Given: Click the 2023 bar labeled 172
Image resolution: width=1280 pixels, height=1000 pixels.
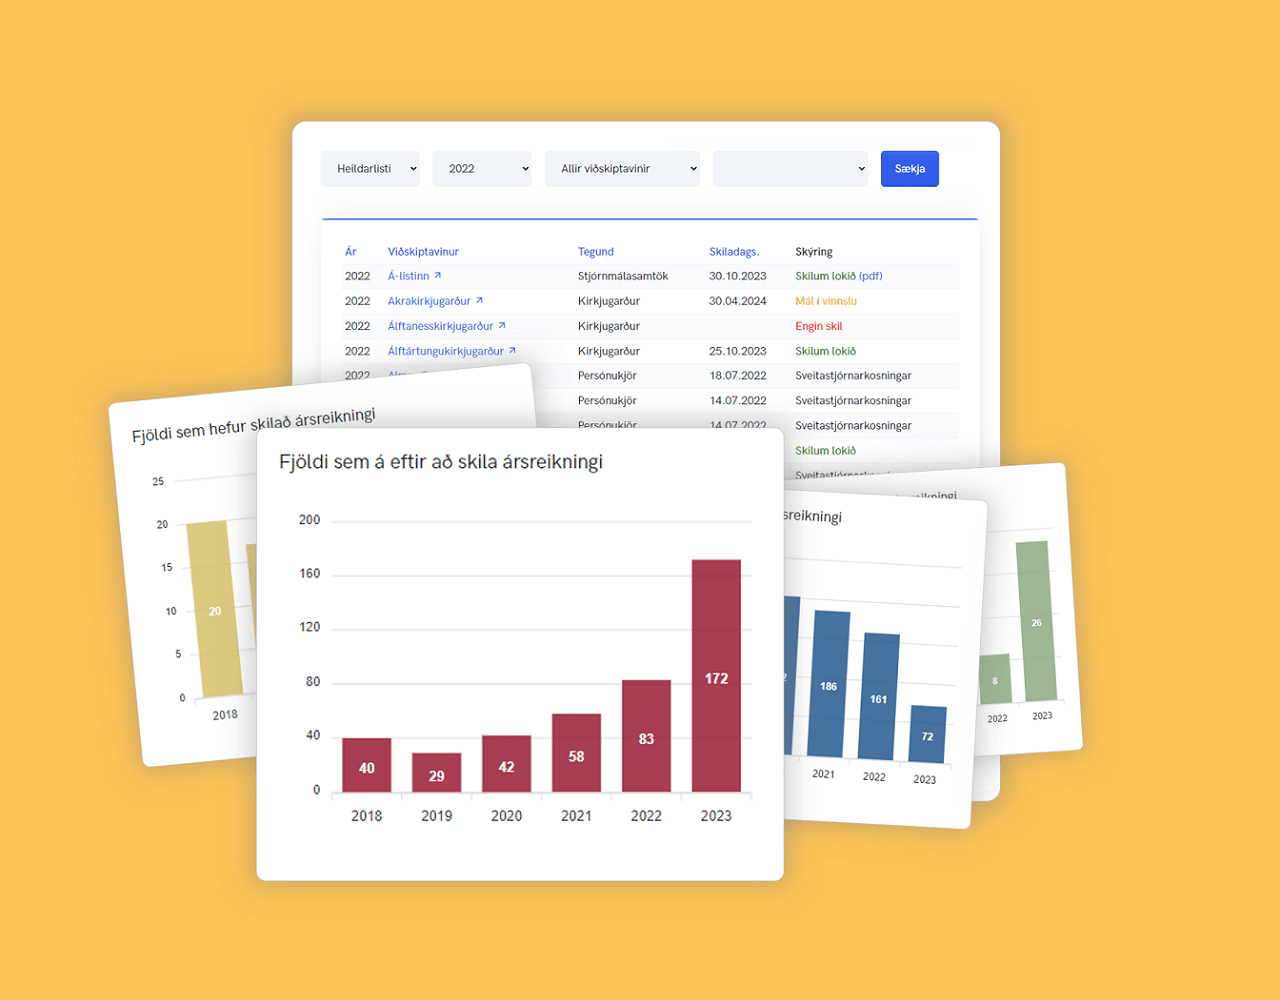Looking at the screenshot, I should (x=716, y=676).
